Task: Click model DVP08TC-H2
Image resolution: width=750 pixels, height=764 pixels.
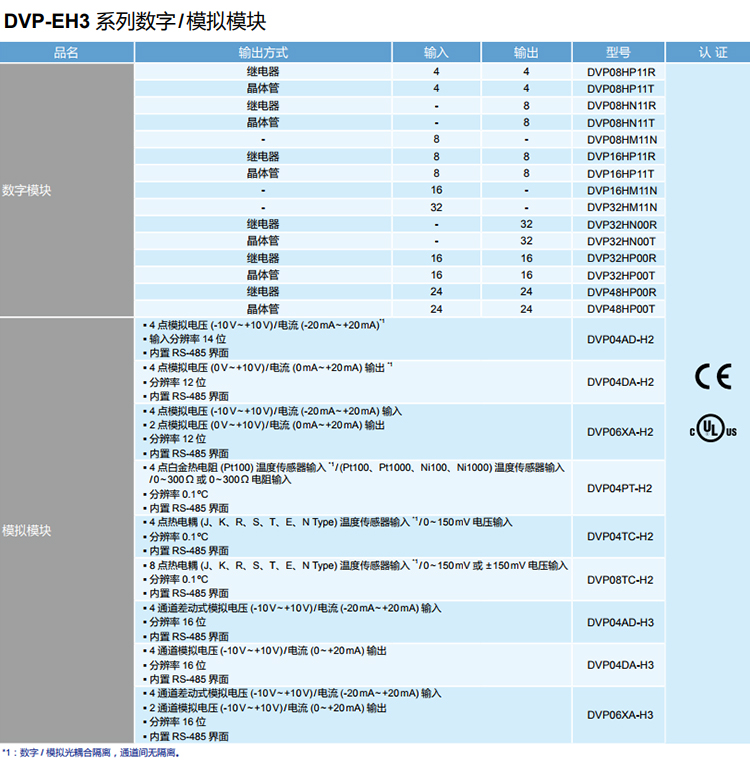Action: (620, 580)
